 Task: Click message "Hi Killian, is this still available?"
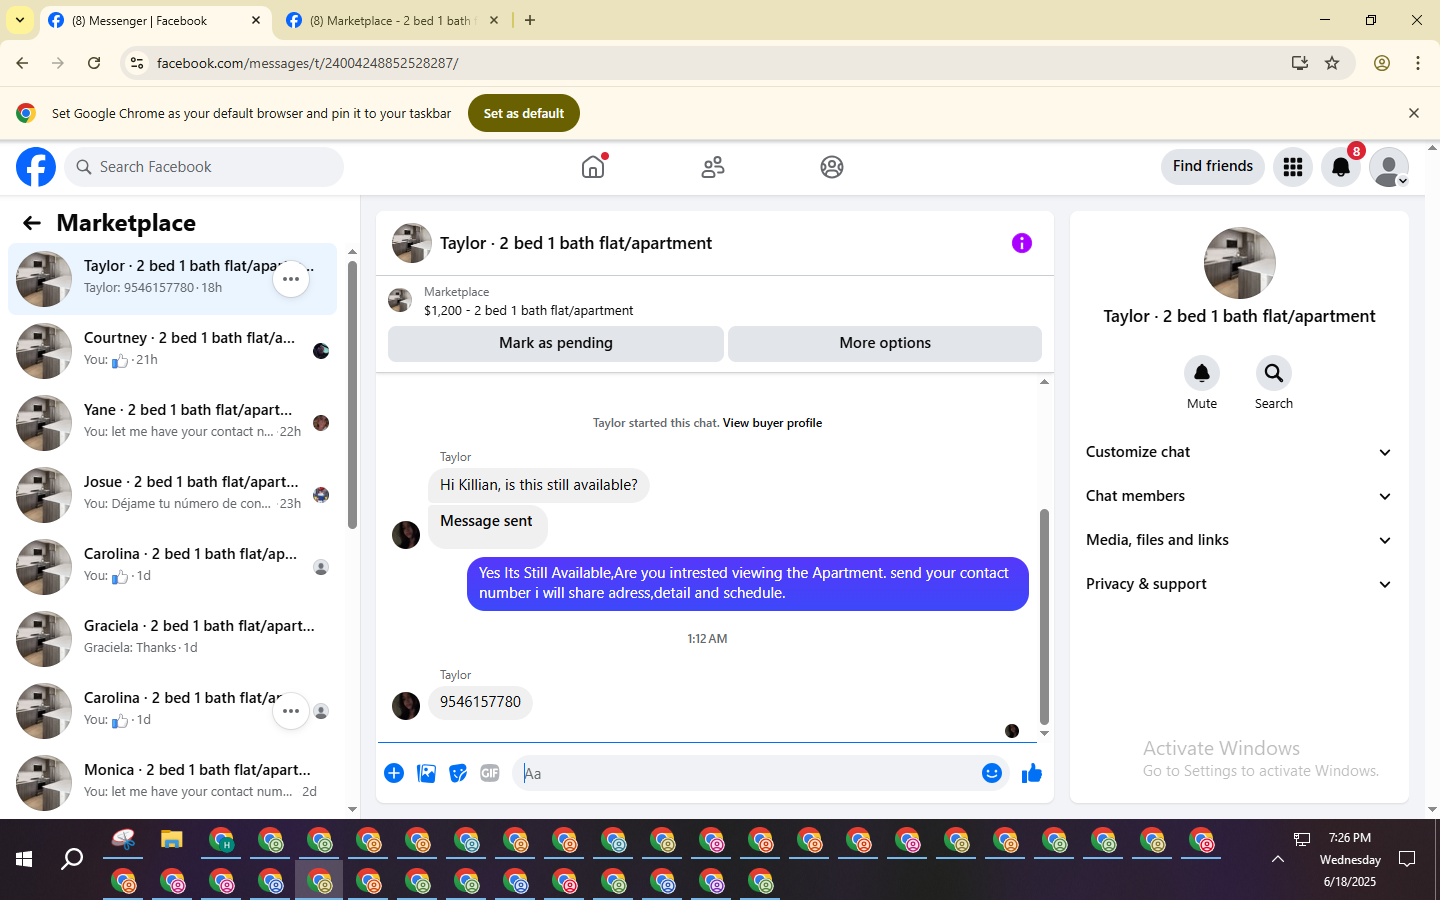coord(539,485)
